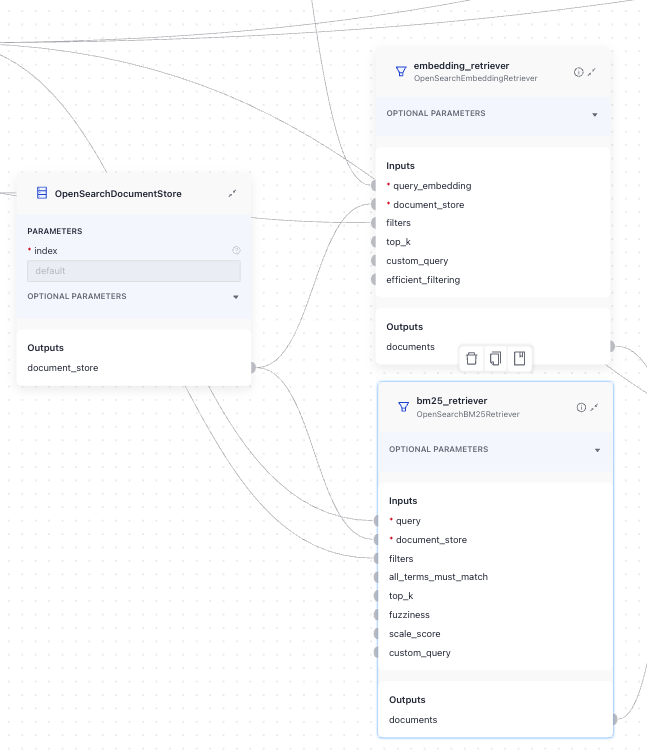Click the query_embedding input port

tap(374, 185)
